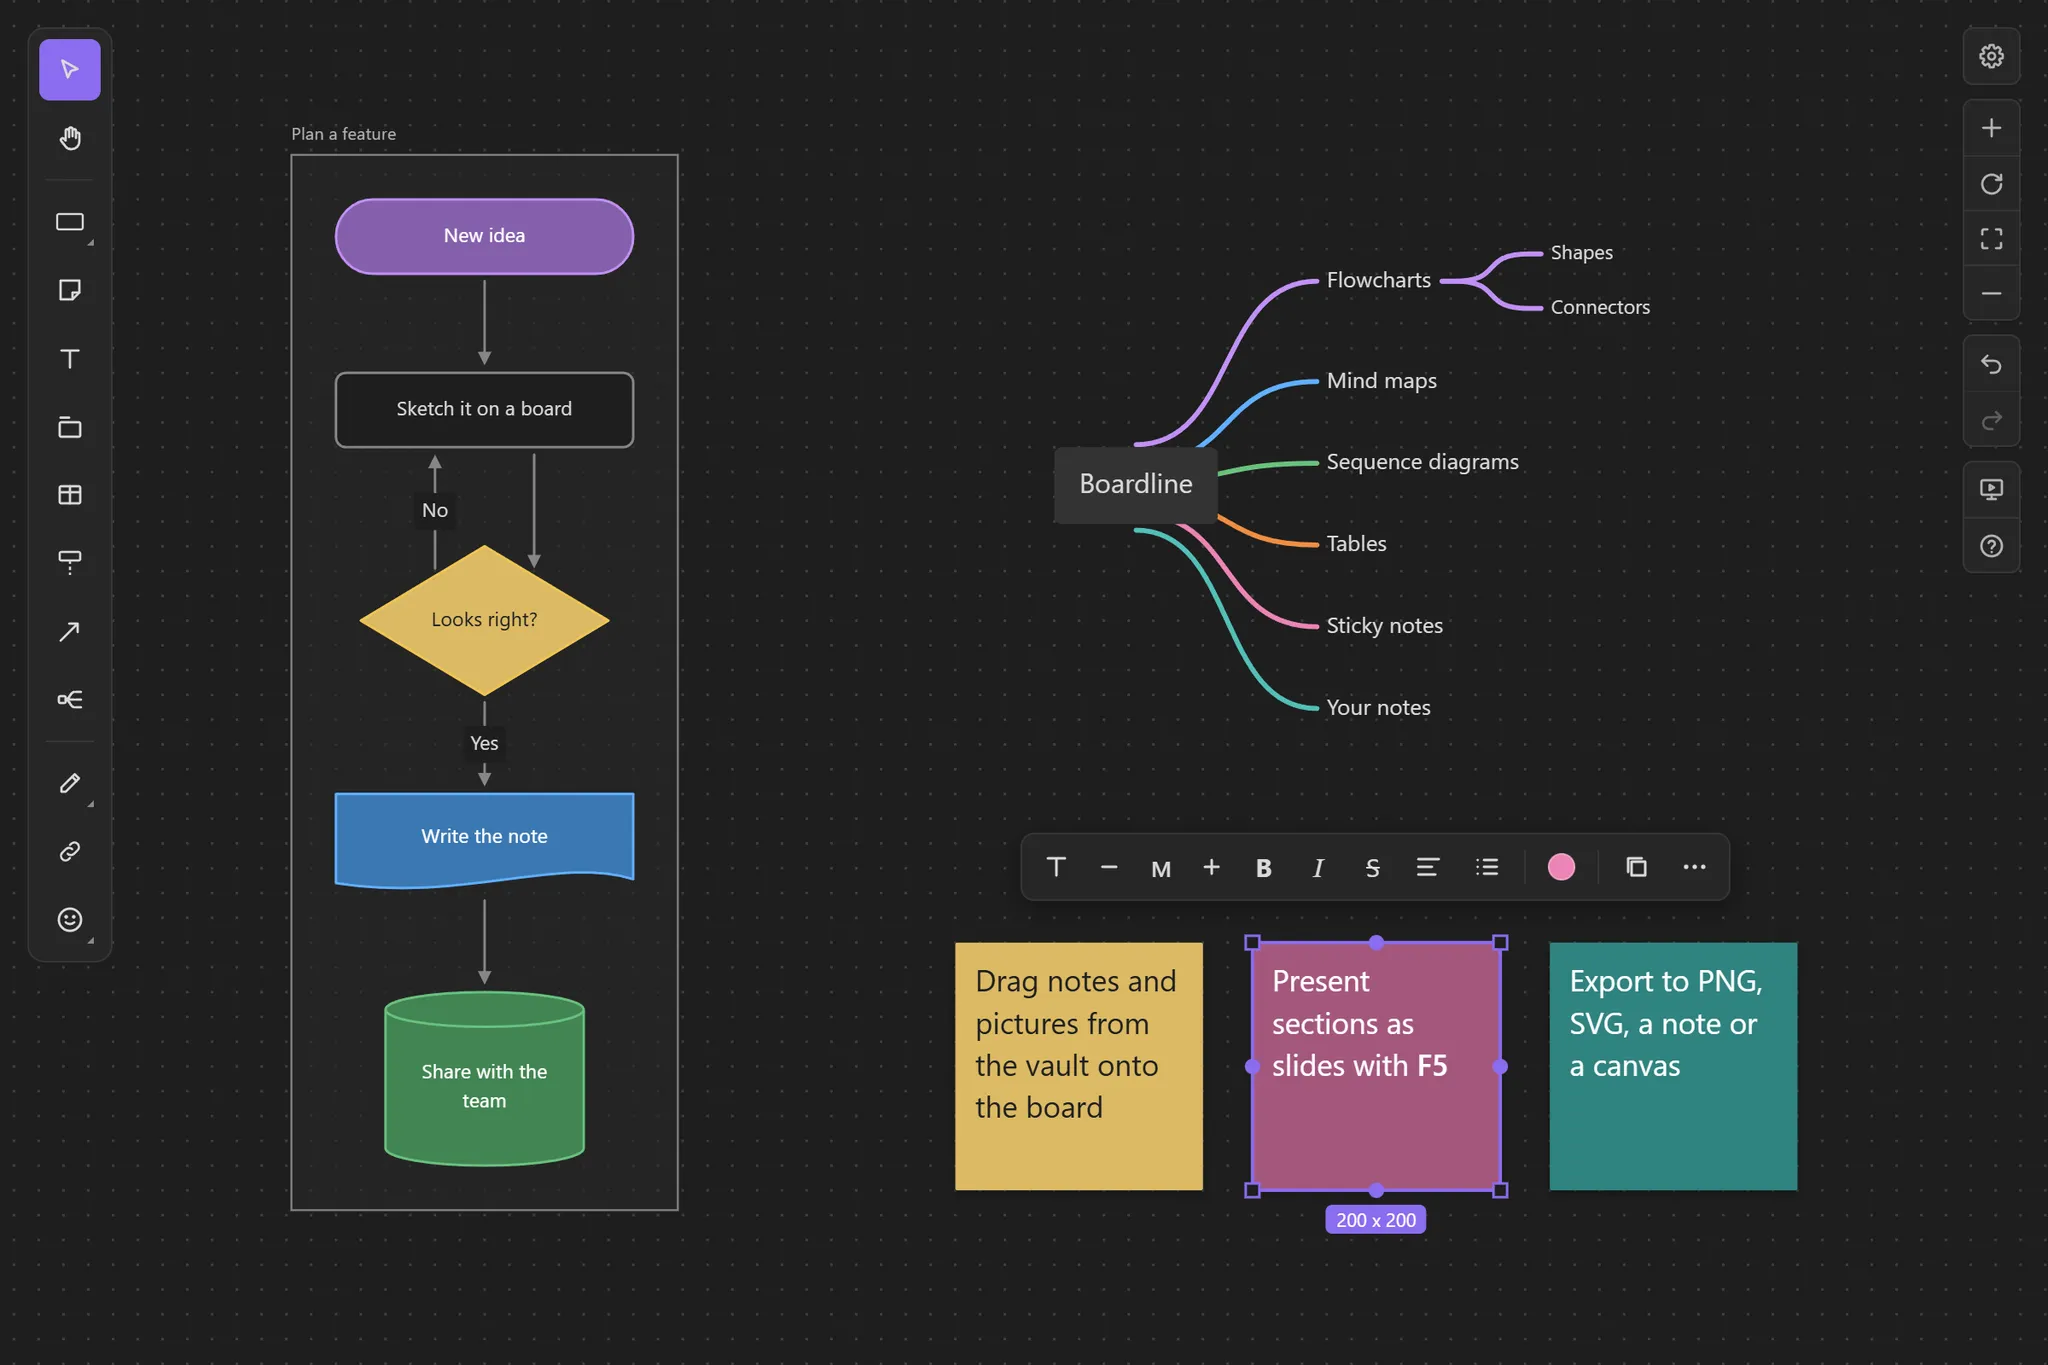Toggle strikethrough formatting
Screen dimensions: 2048x1365
pos(1372,868)
